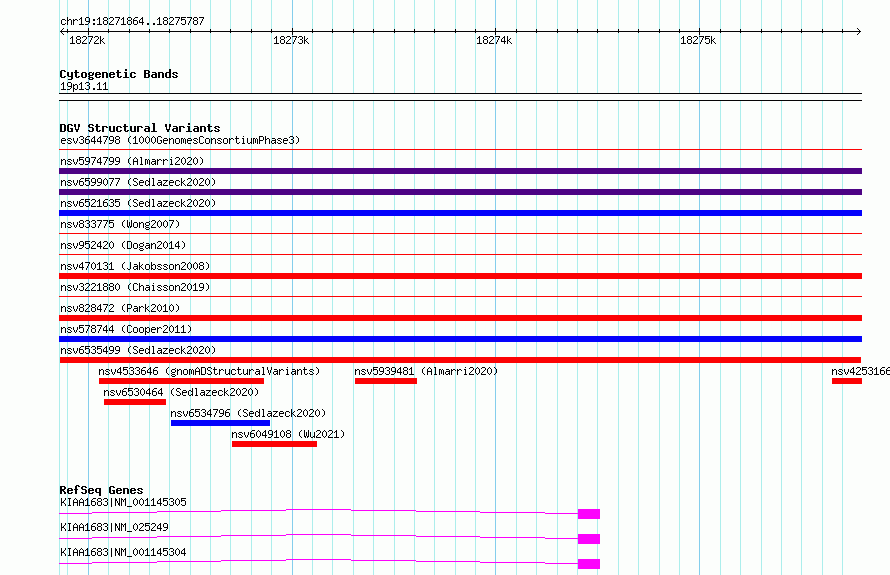Click the partially visible nsv4253166 label
This screenshot has height=575, width=890.
coord(860,371)
